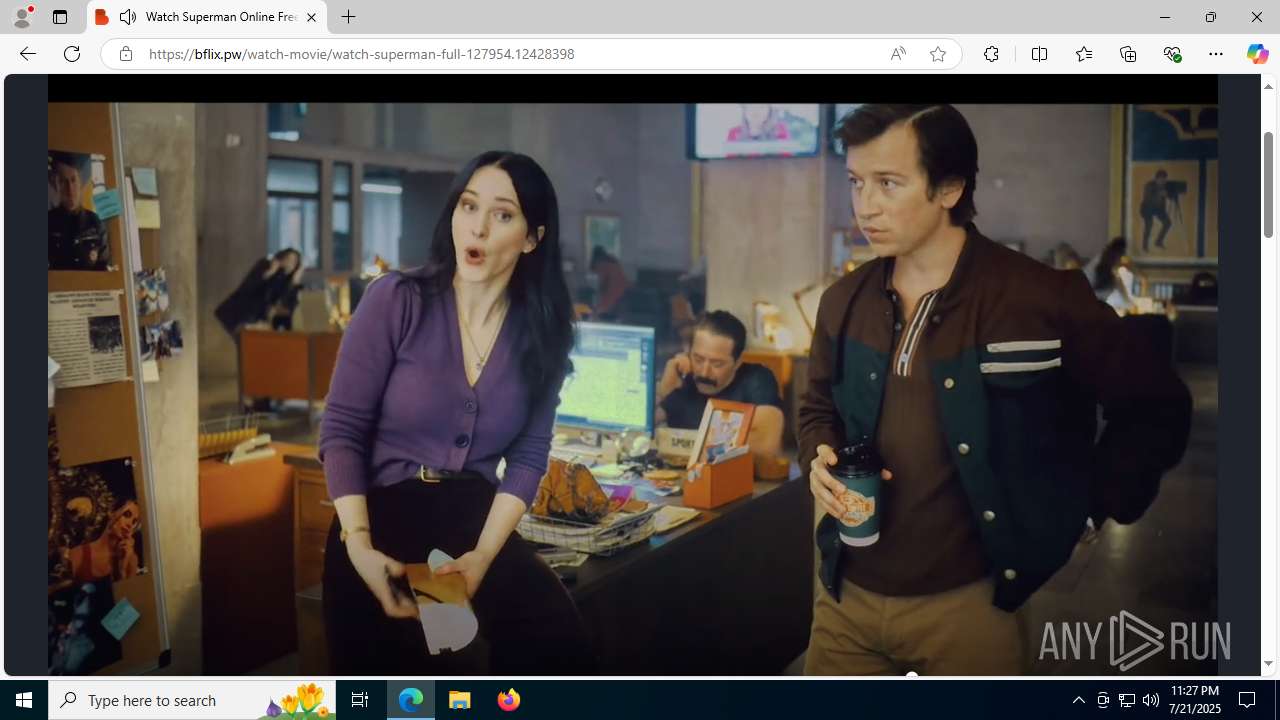Open the Extensions puzzle icon
The image size is (1280, 720).
tap(991, 54)
